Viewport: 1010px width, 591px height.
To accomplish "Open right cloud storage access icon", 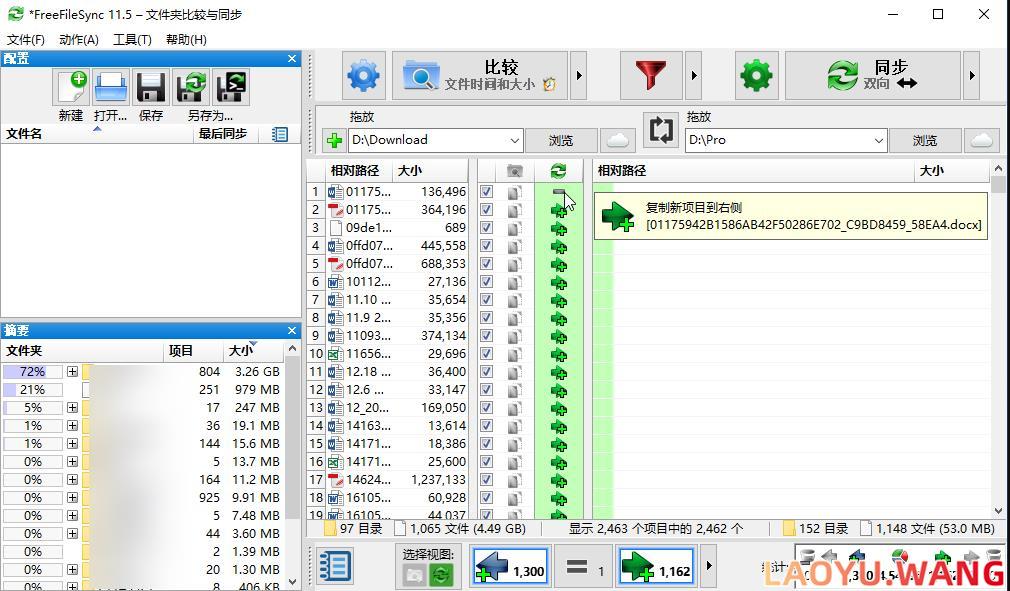I will [x=982, y=140].
